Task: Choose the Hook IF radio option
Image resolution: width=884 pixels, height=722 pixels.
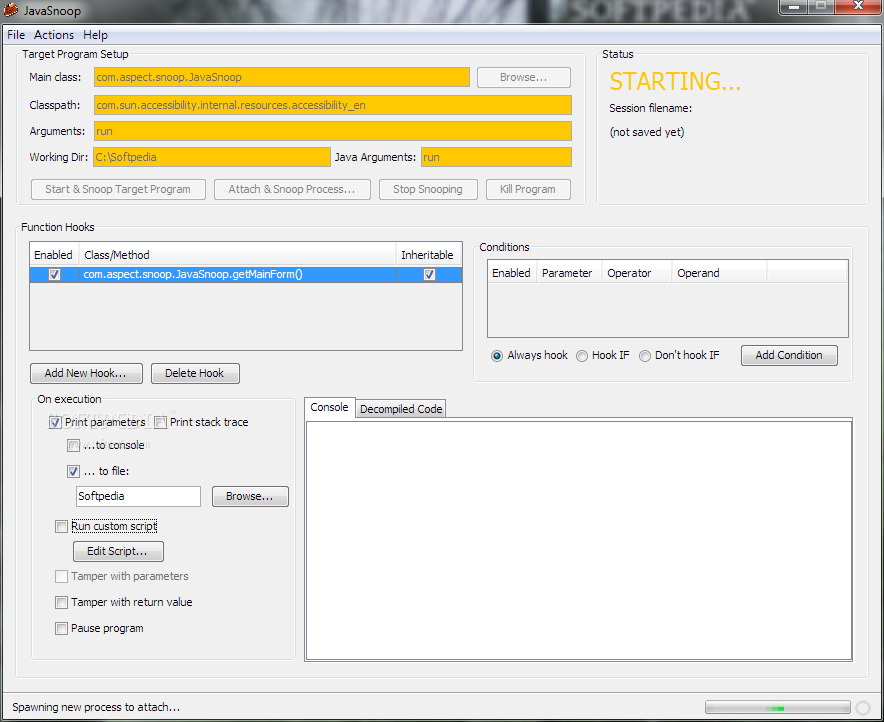Action: pos(582,356)
